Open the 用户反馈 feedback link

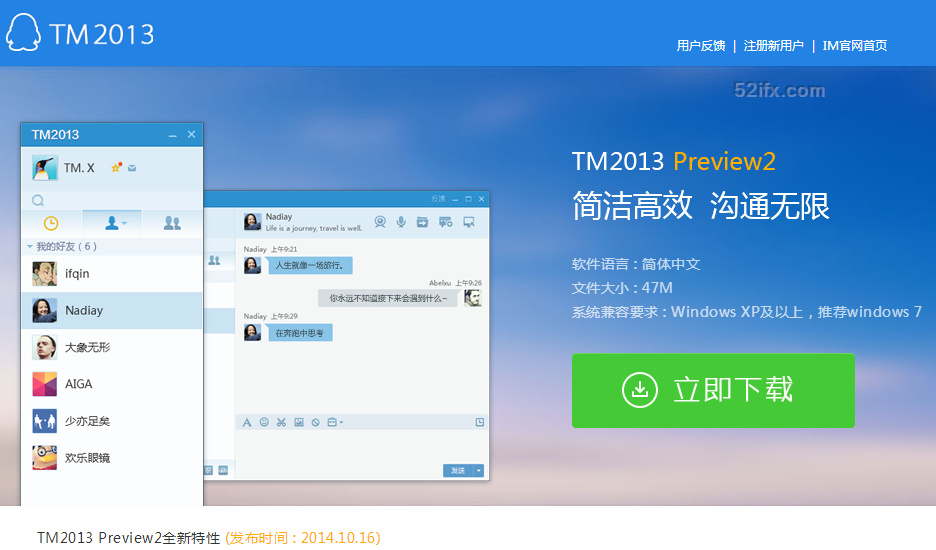pos(701,45)
